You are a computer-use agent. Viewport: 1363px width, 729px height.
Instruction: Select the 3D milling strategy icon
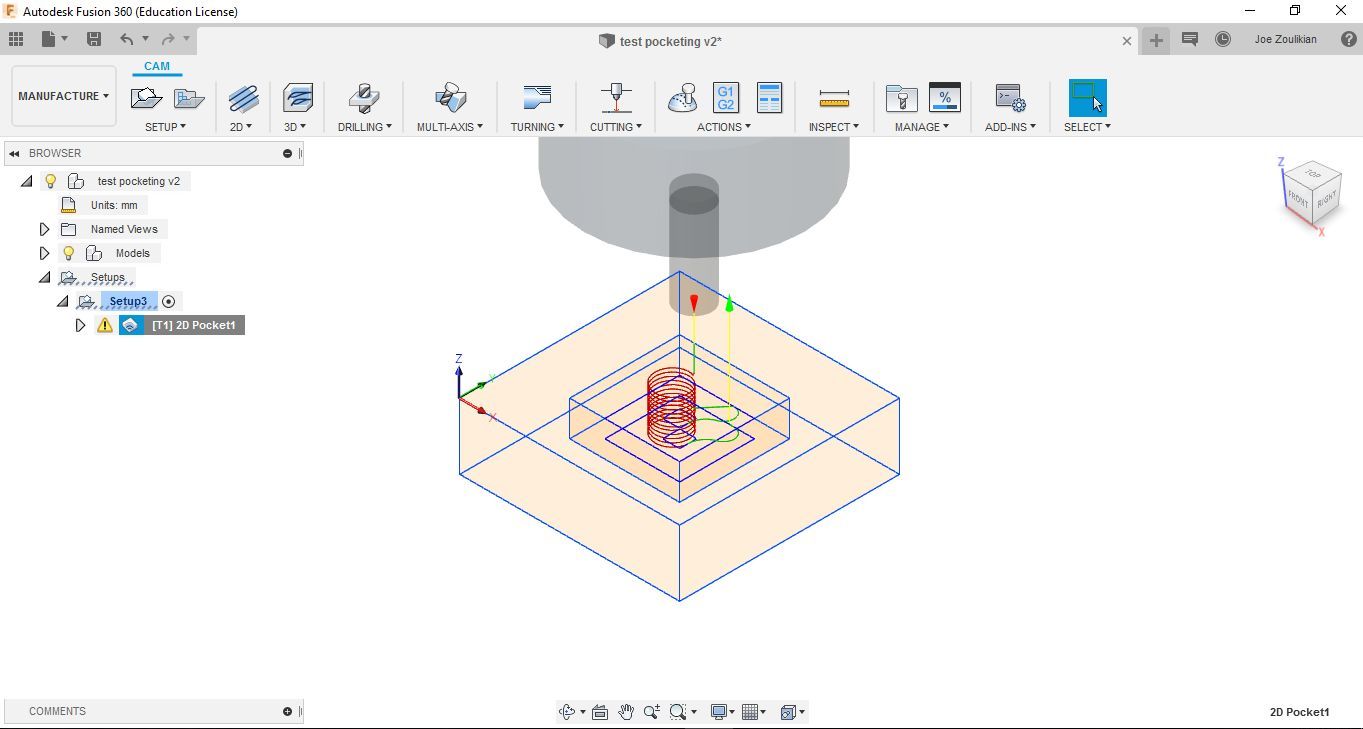pos(297,98)
